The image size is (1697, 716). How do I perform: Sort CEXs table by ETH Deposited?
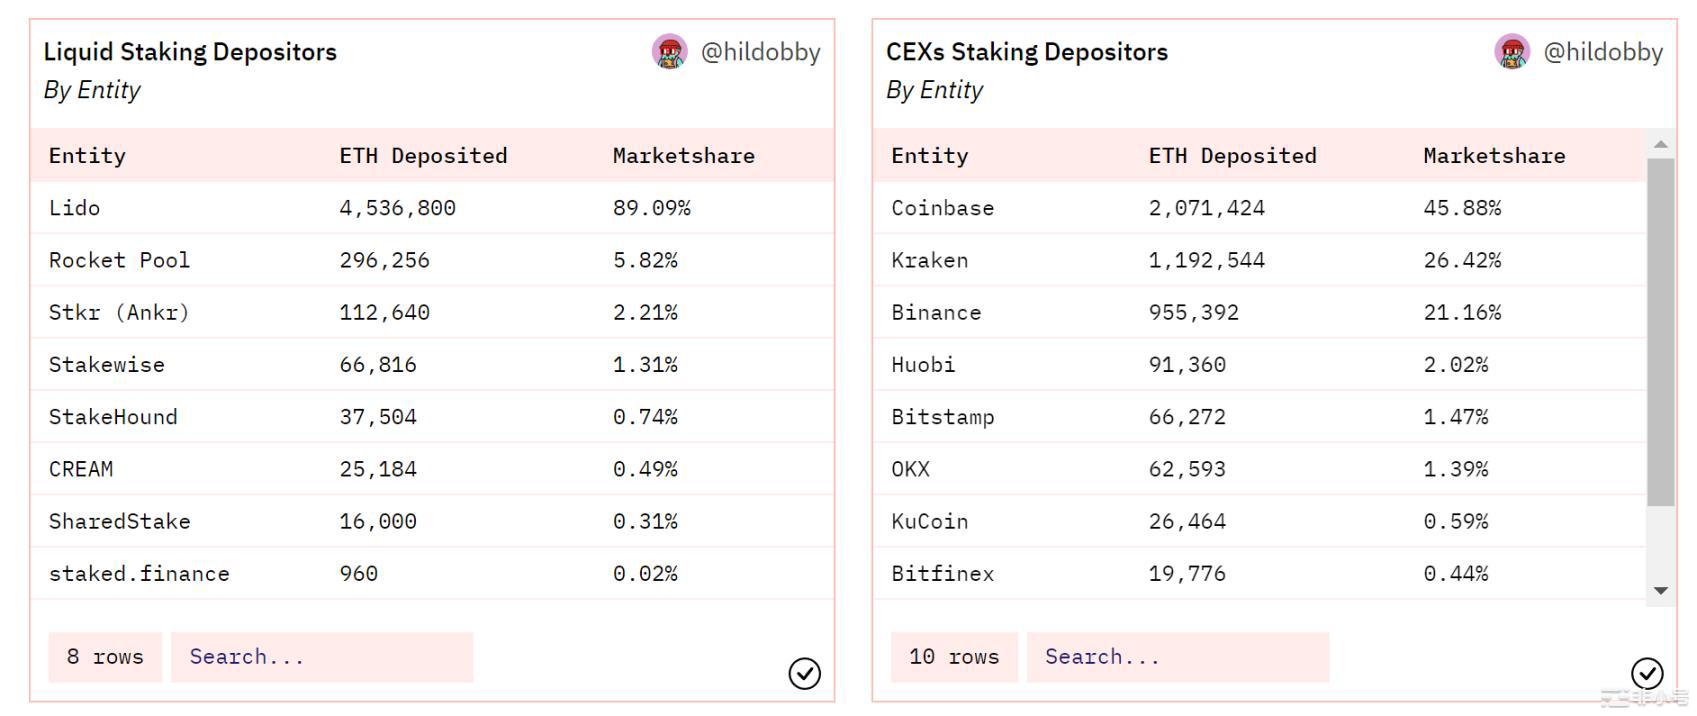pyautogui.click(x=1232, y=156)
